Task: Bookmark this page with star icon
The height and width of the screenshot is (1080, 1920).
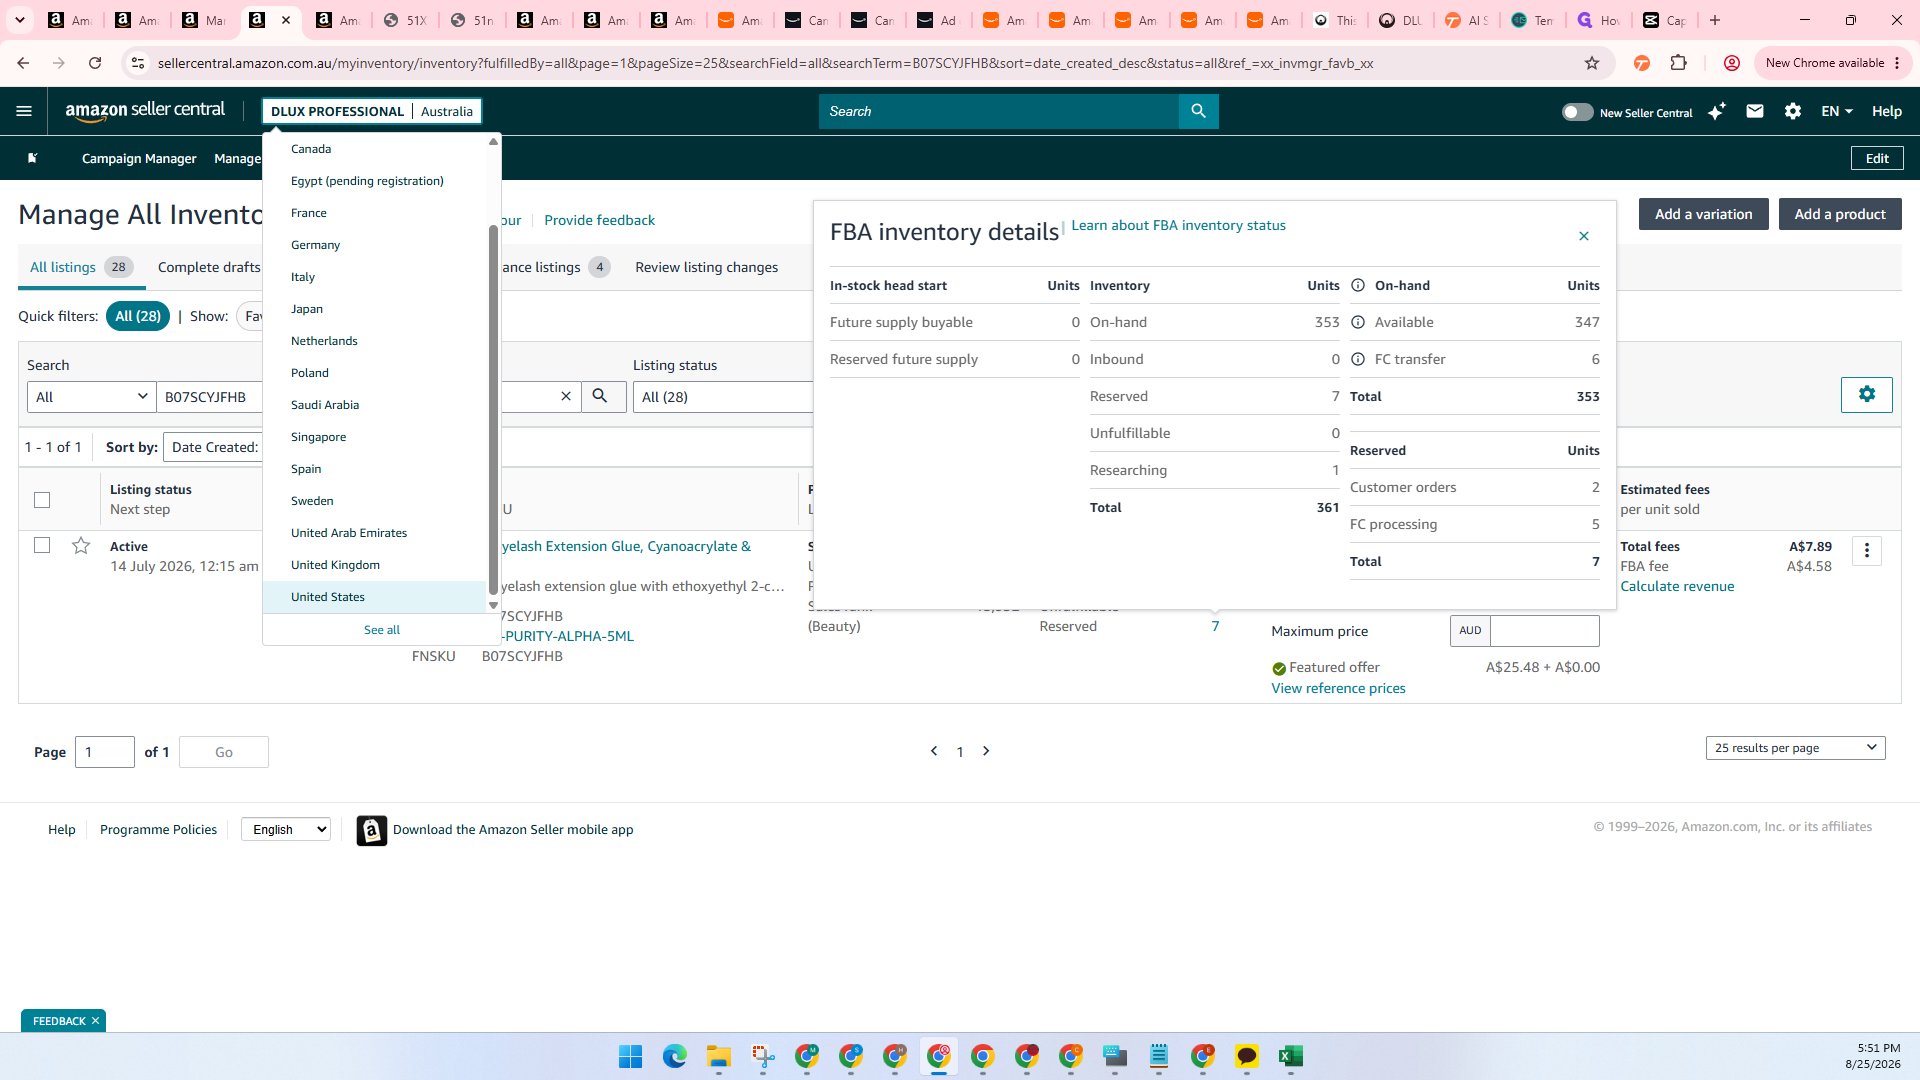Action: (x=1592, y=63)
